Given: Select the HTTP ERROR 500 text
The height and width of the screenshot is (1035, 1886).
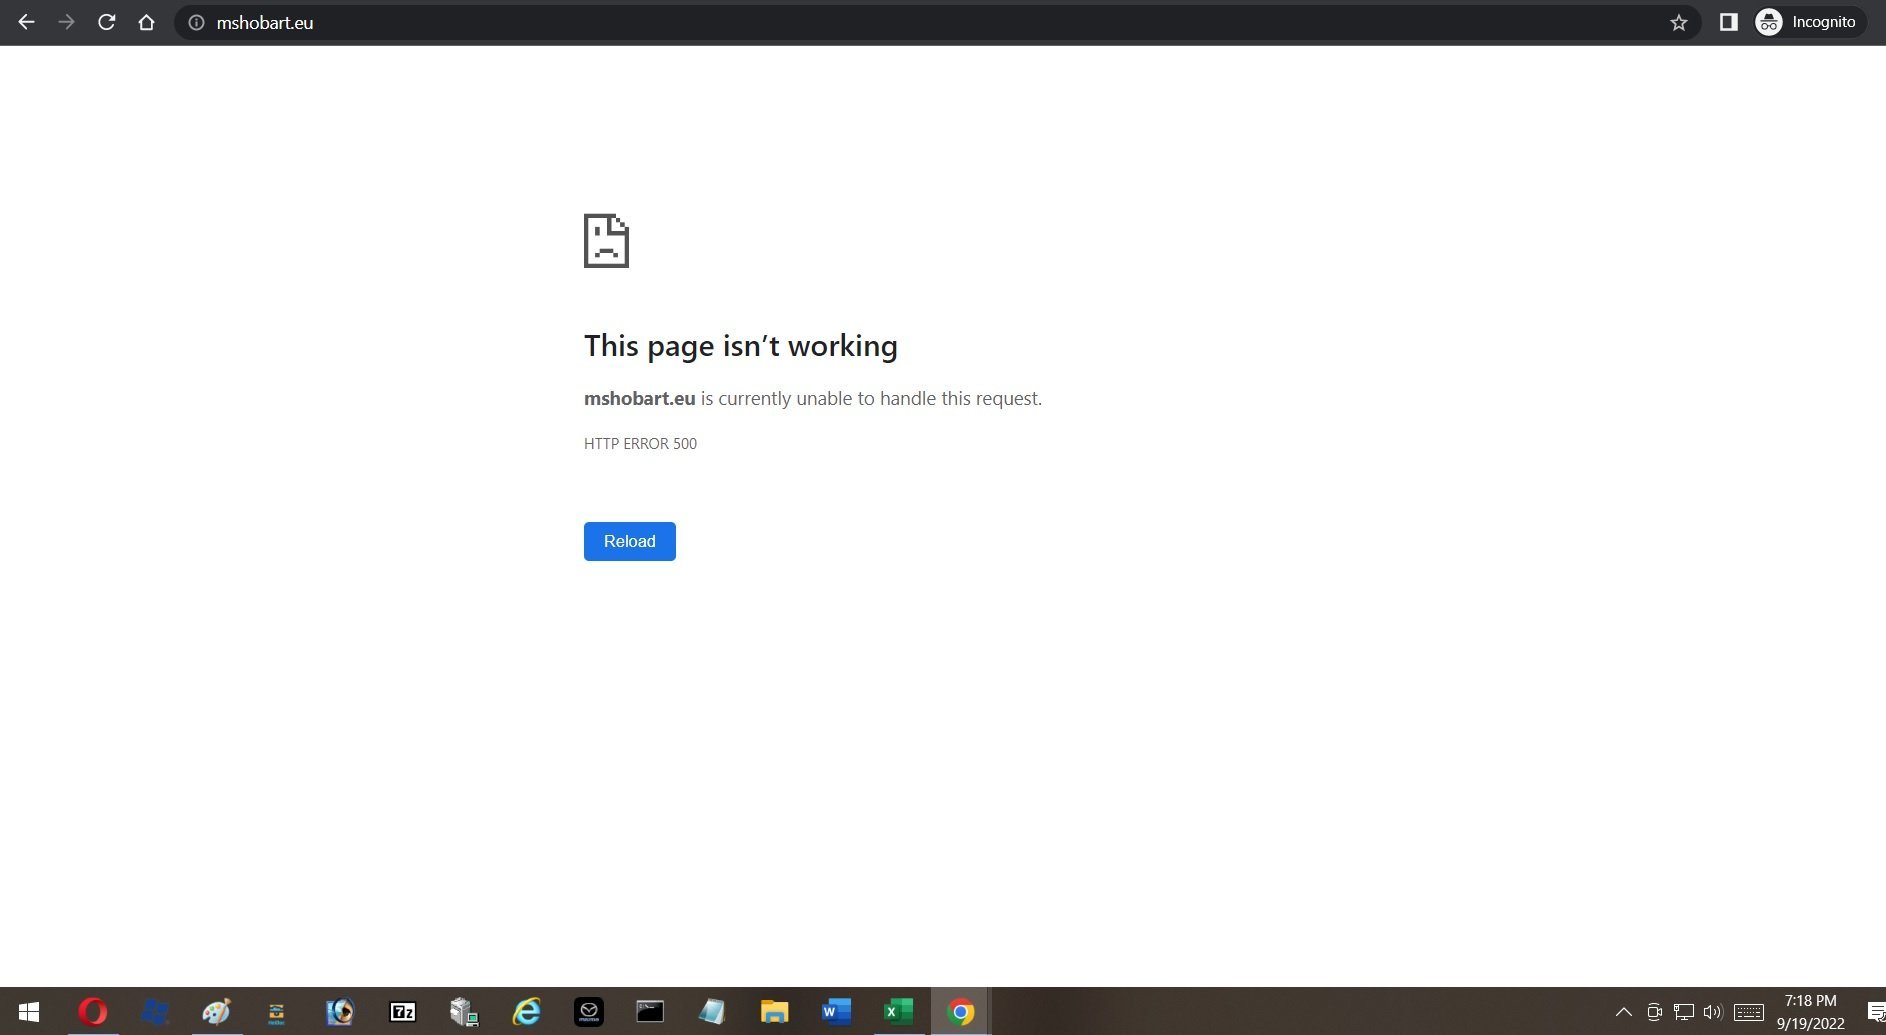Looking at the screenshot, I should pos(640,444).
